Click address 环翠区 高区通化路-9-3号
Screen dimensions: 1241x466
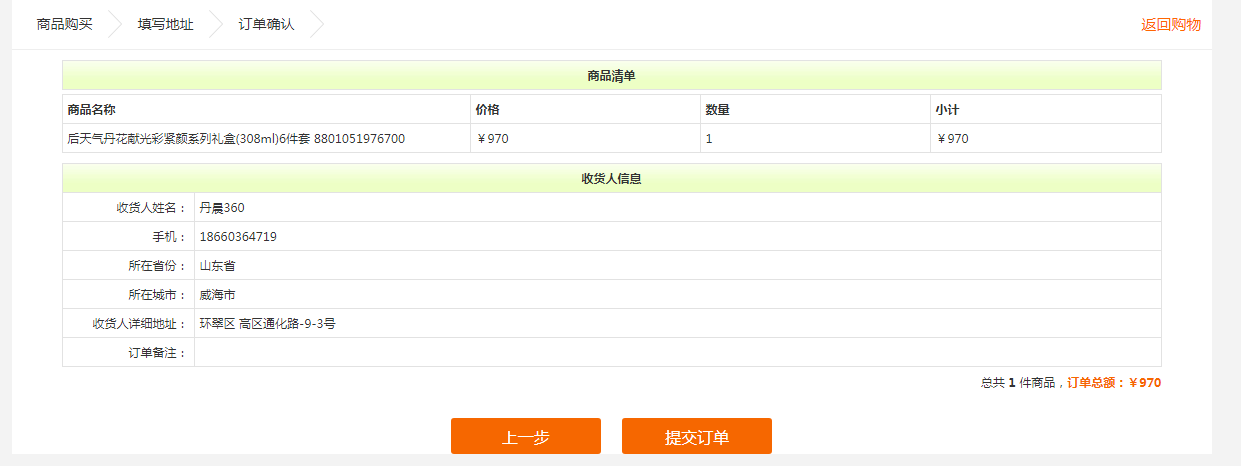coord(267,324)
